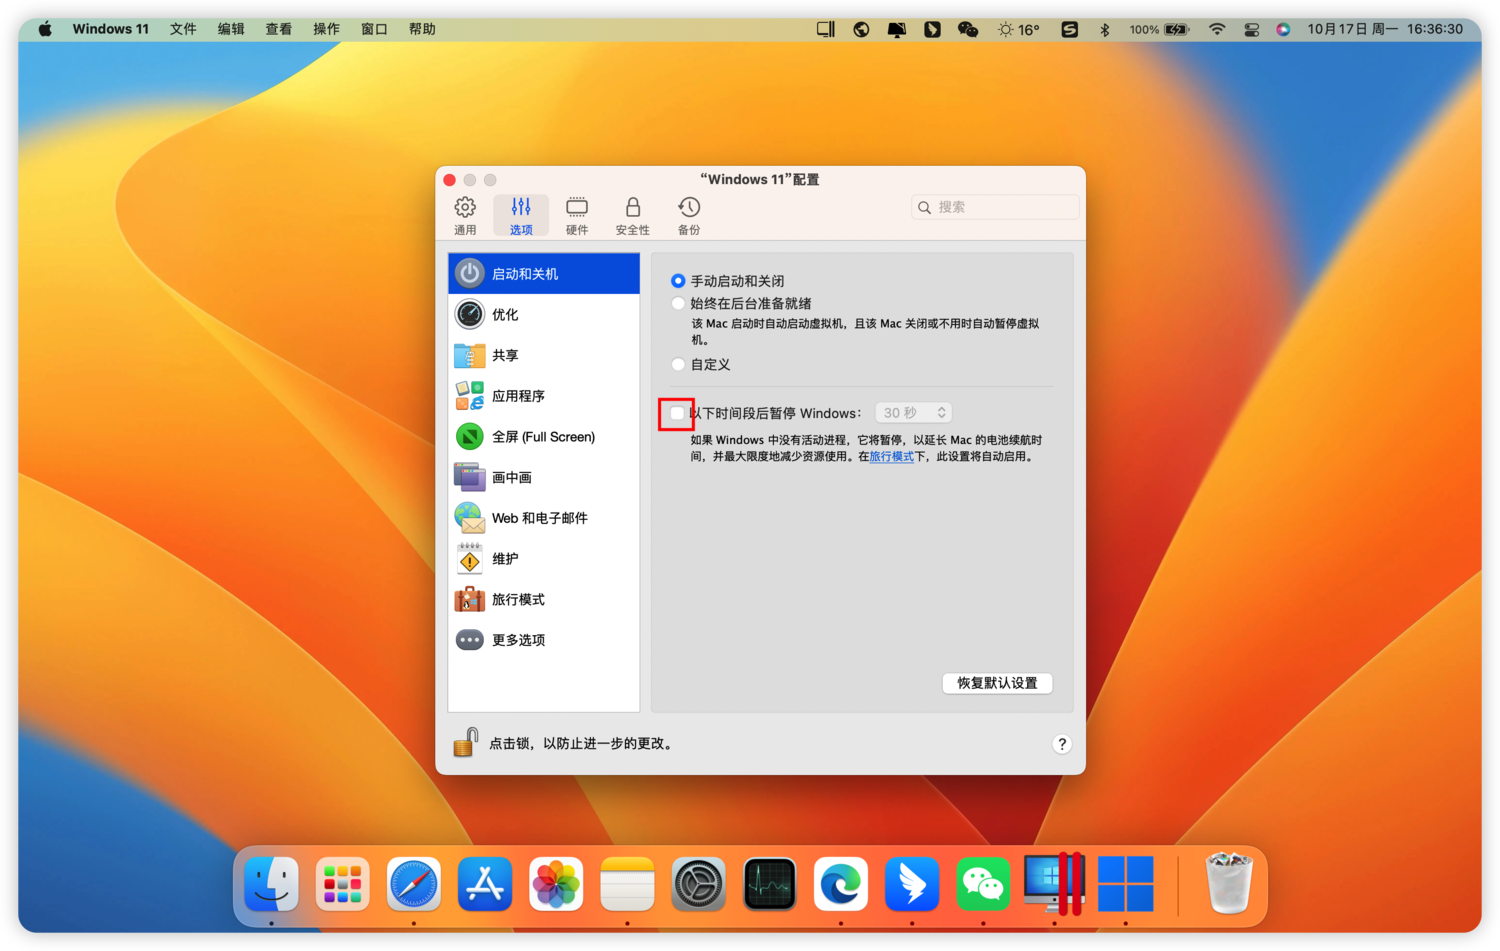Open the 操作 menu
The height and width of the screenshot is (951, 1500).
[326, 29]
